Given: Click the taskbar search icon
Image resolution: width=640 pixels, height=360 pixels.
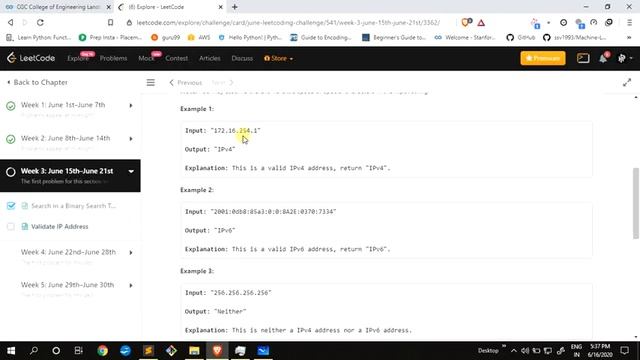Looking at the screenshot, I should point(34,351).
